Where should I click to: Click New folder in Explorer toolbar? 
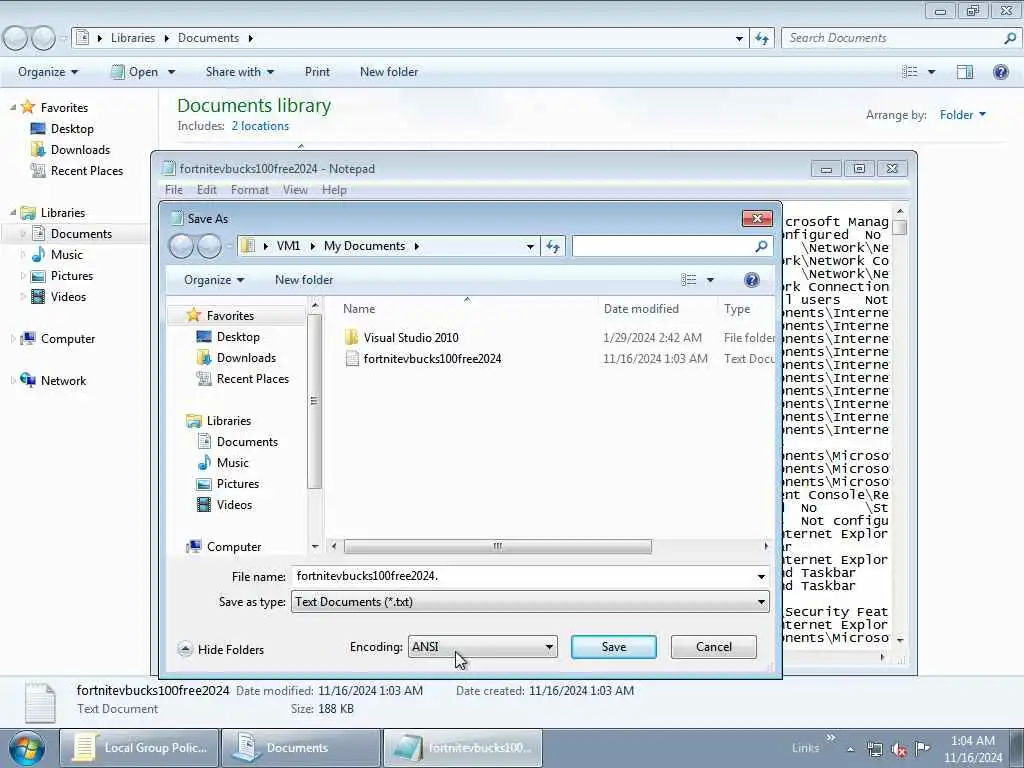point(389,72)
